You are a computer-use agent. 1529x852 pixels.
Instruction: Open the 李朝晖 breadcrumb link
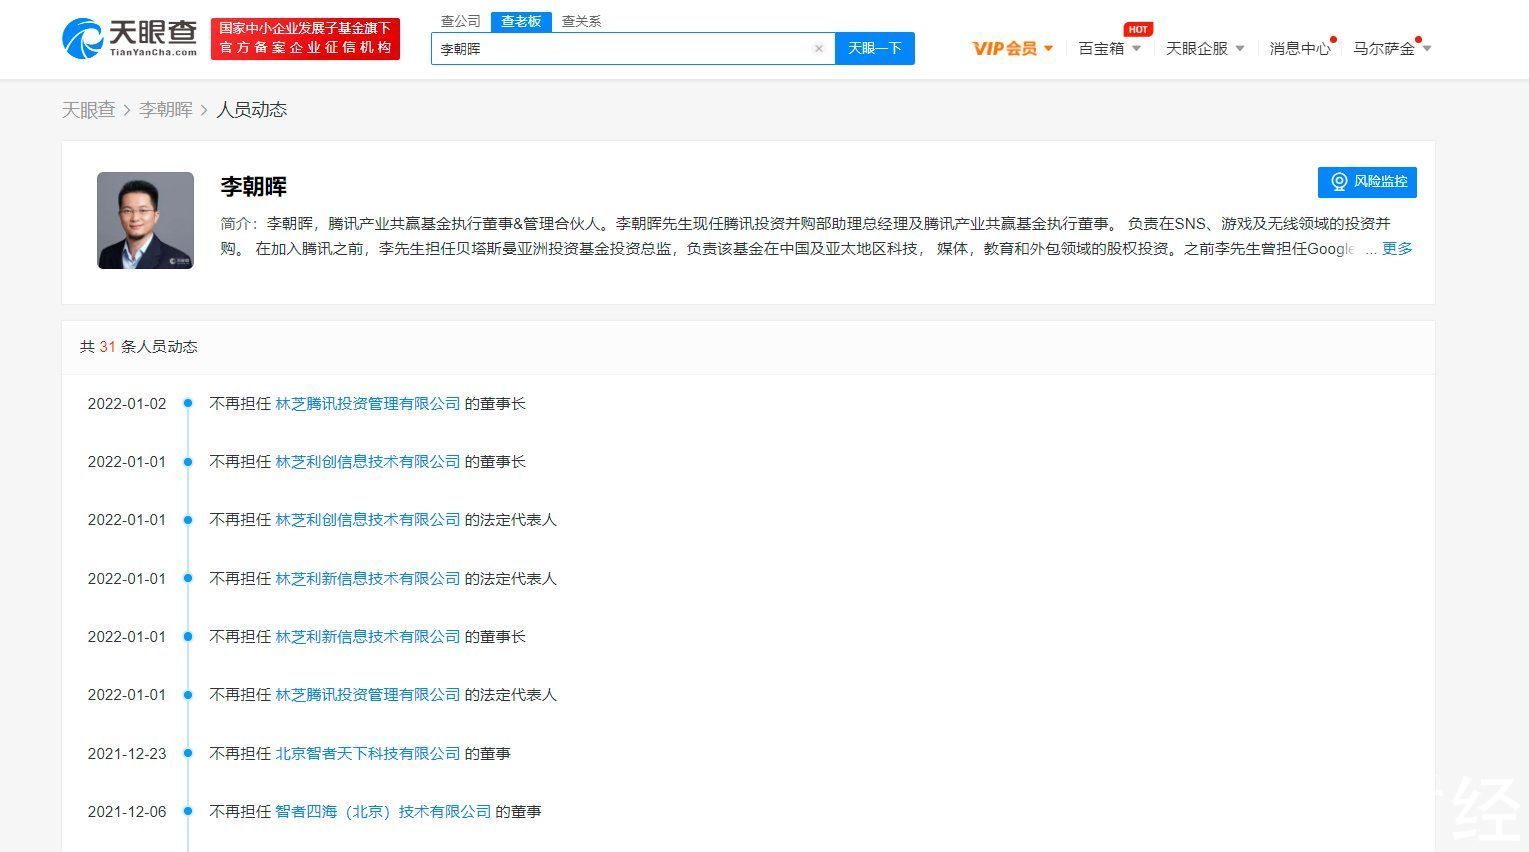pos(165,110)
